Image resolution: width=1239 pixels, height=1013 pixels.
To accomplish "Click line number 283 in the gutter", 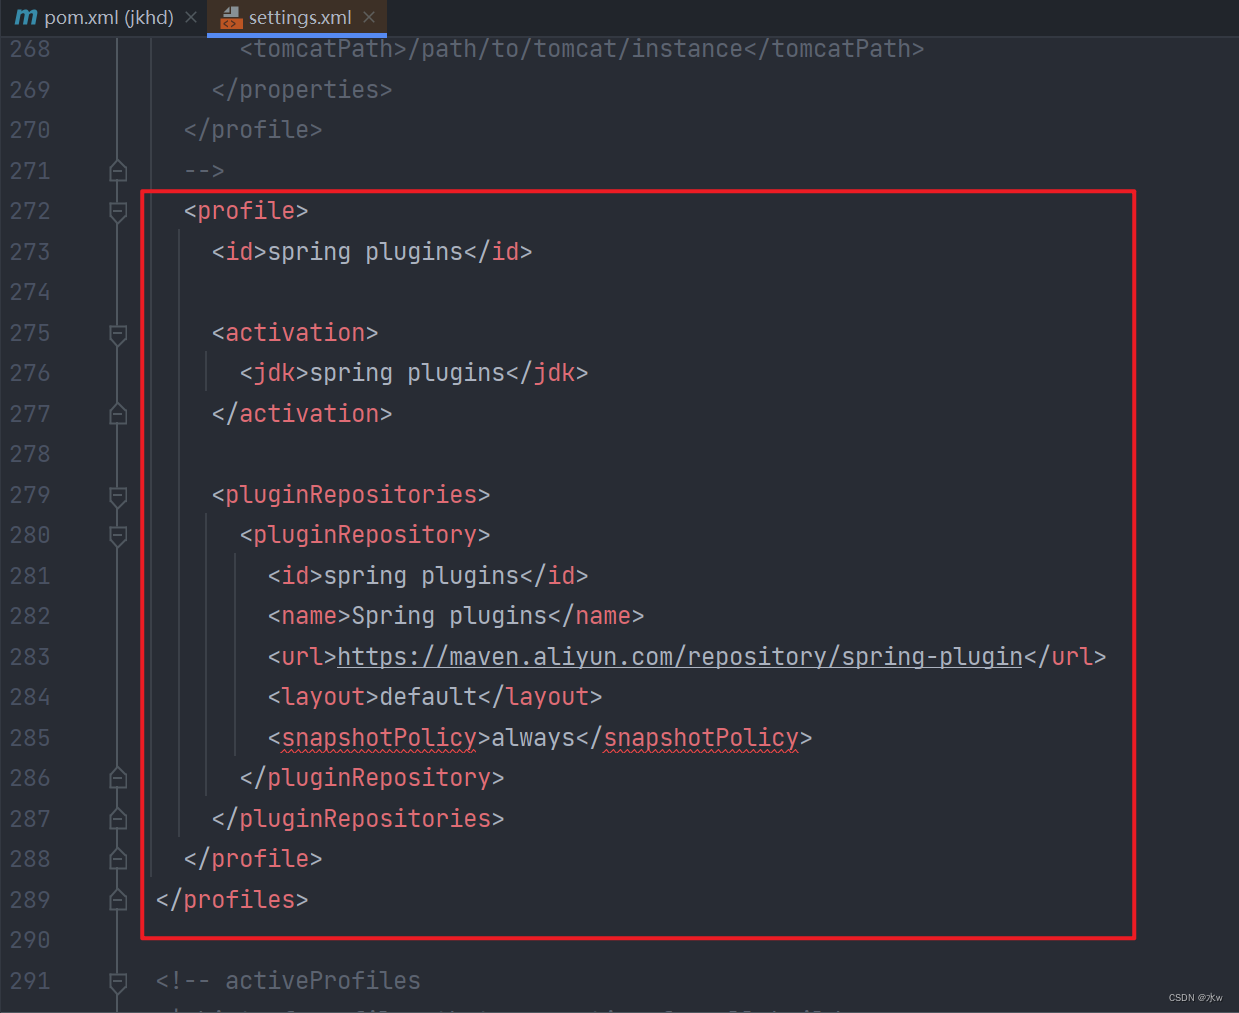I will (x=30, y=657).
